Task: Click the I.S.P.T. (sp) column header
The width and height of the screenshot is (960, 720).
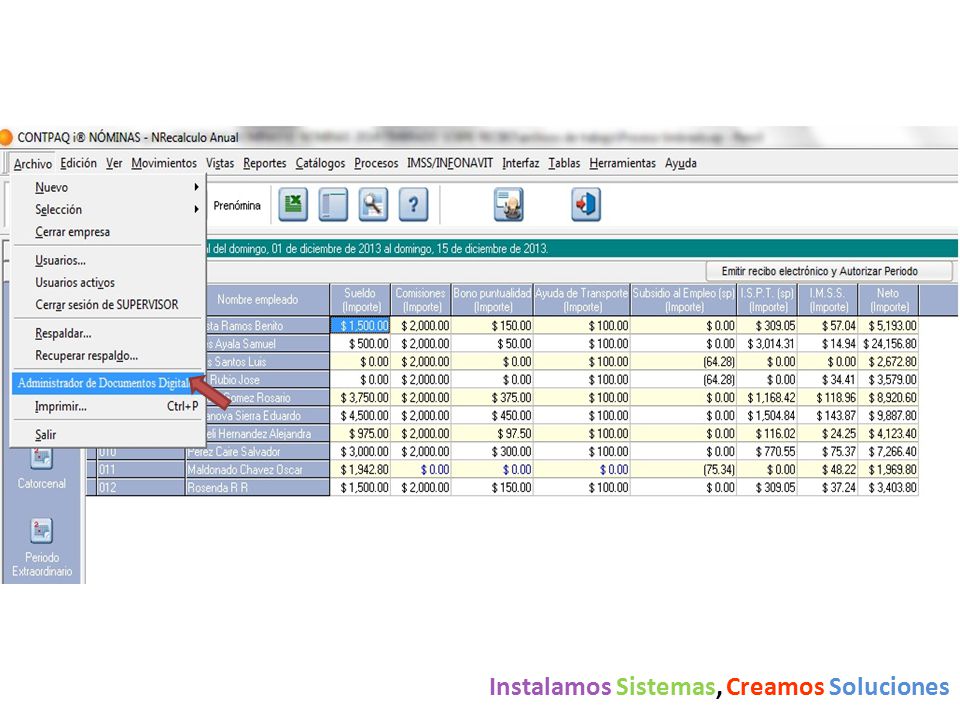Action: [x=767, y=300]
